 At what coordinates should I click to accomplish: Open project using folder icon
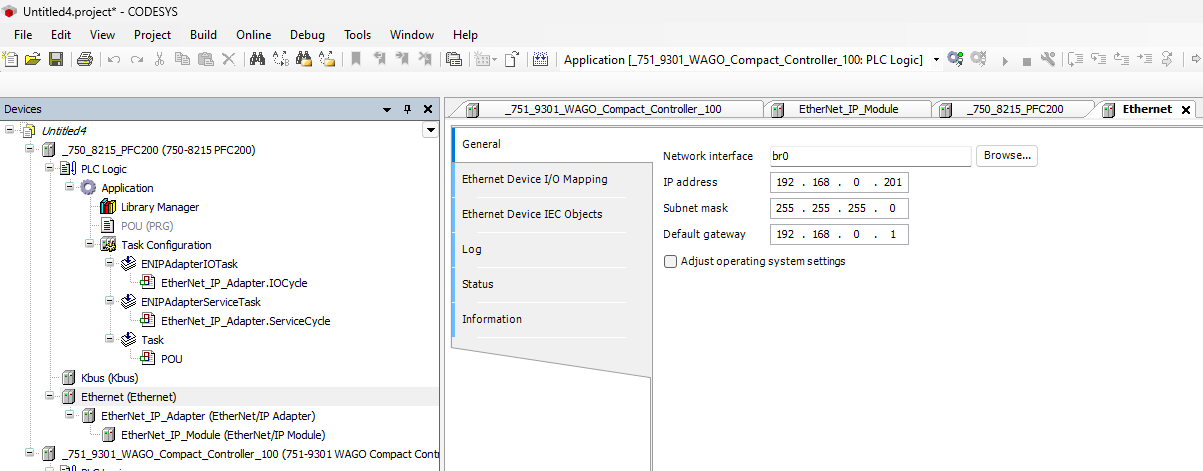pyautogui.click(x=33, y=59)
